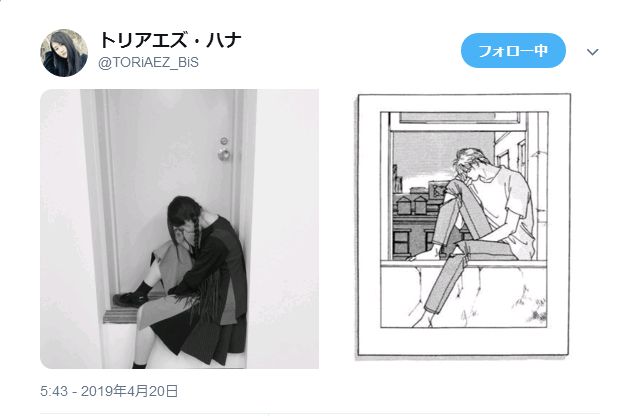Open the トリアエズ・ハナ profile avatar

point(64,53)
